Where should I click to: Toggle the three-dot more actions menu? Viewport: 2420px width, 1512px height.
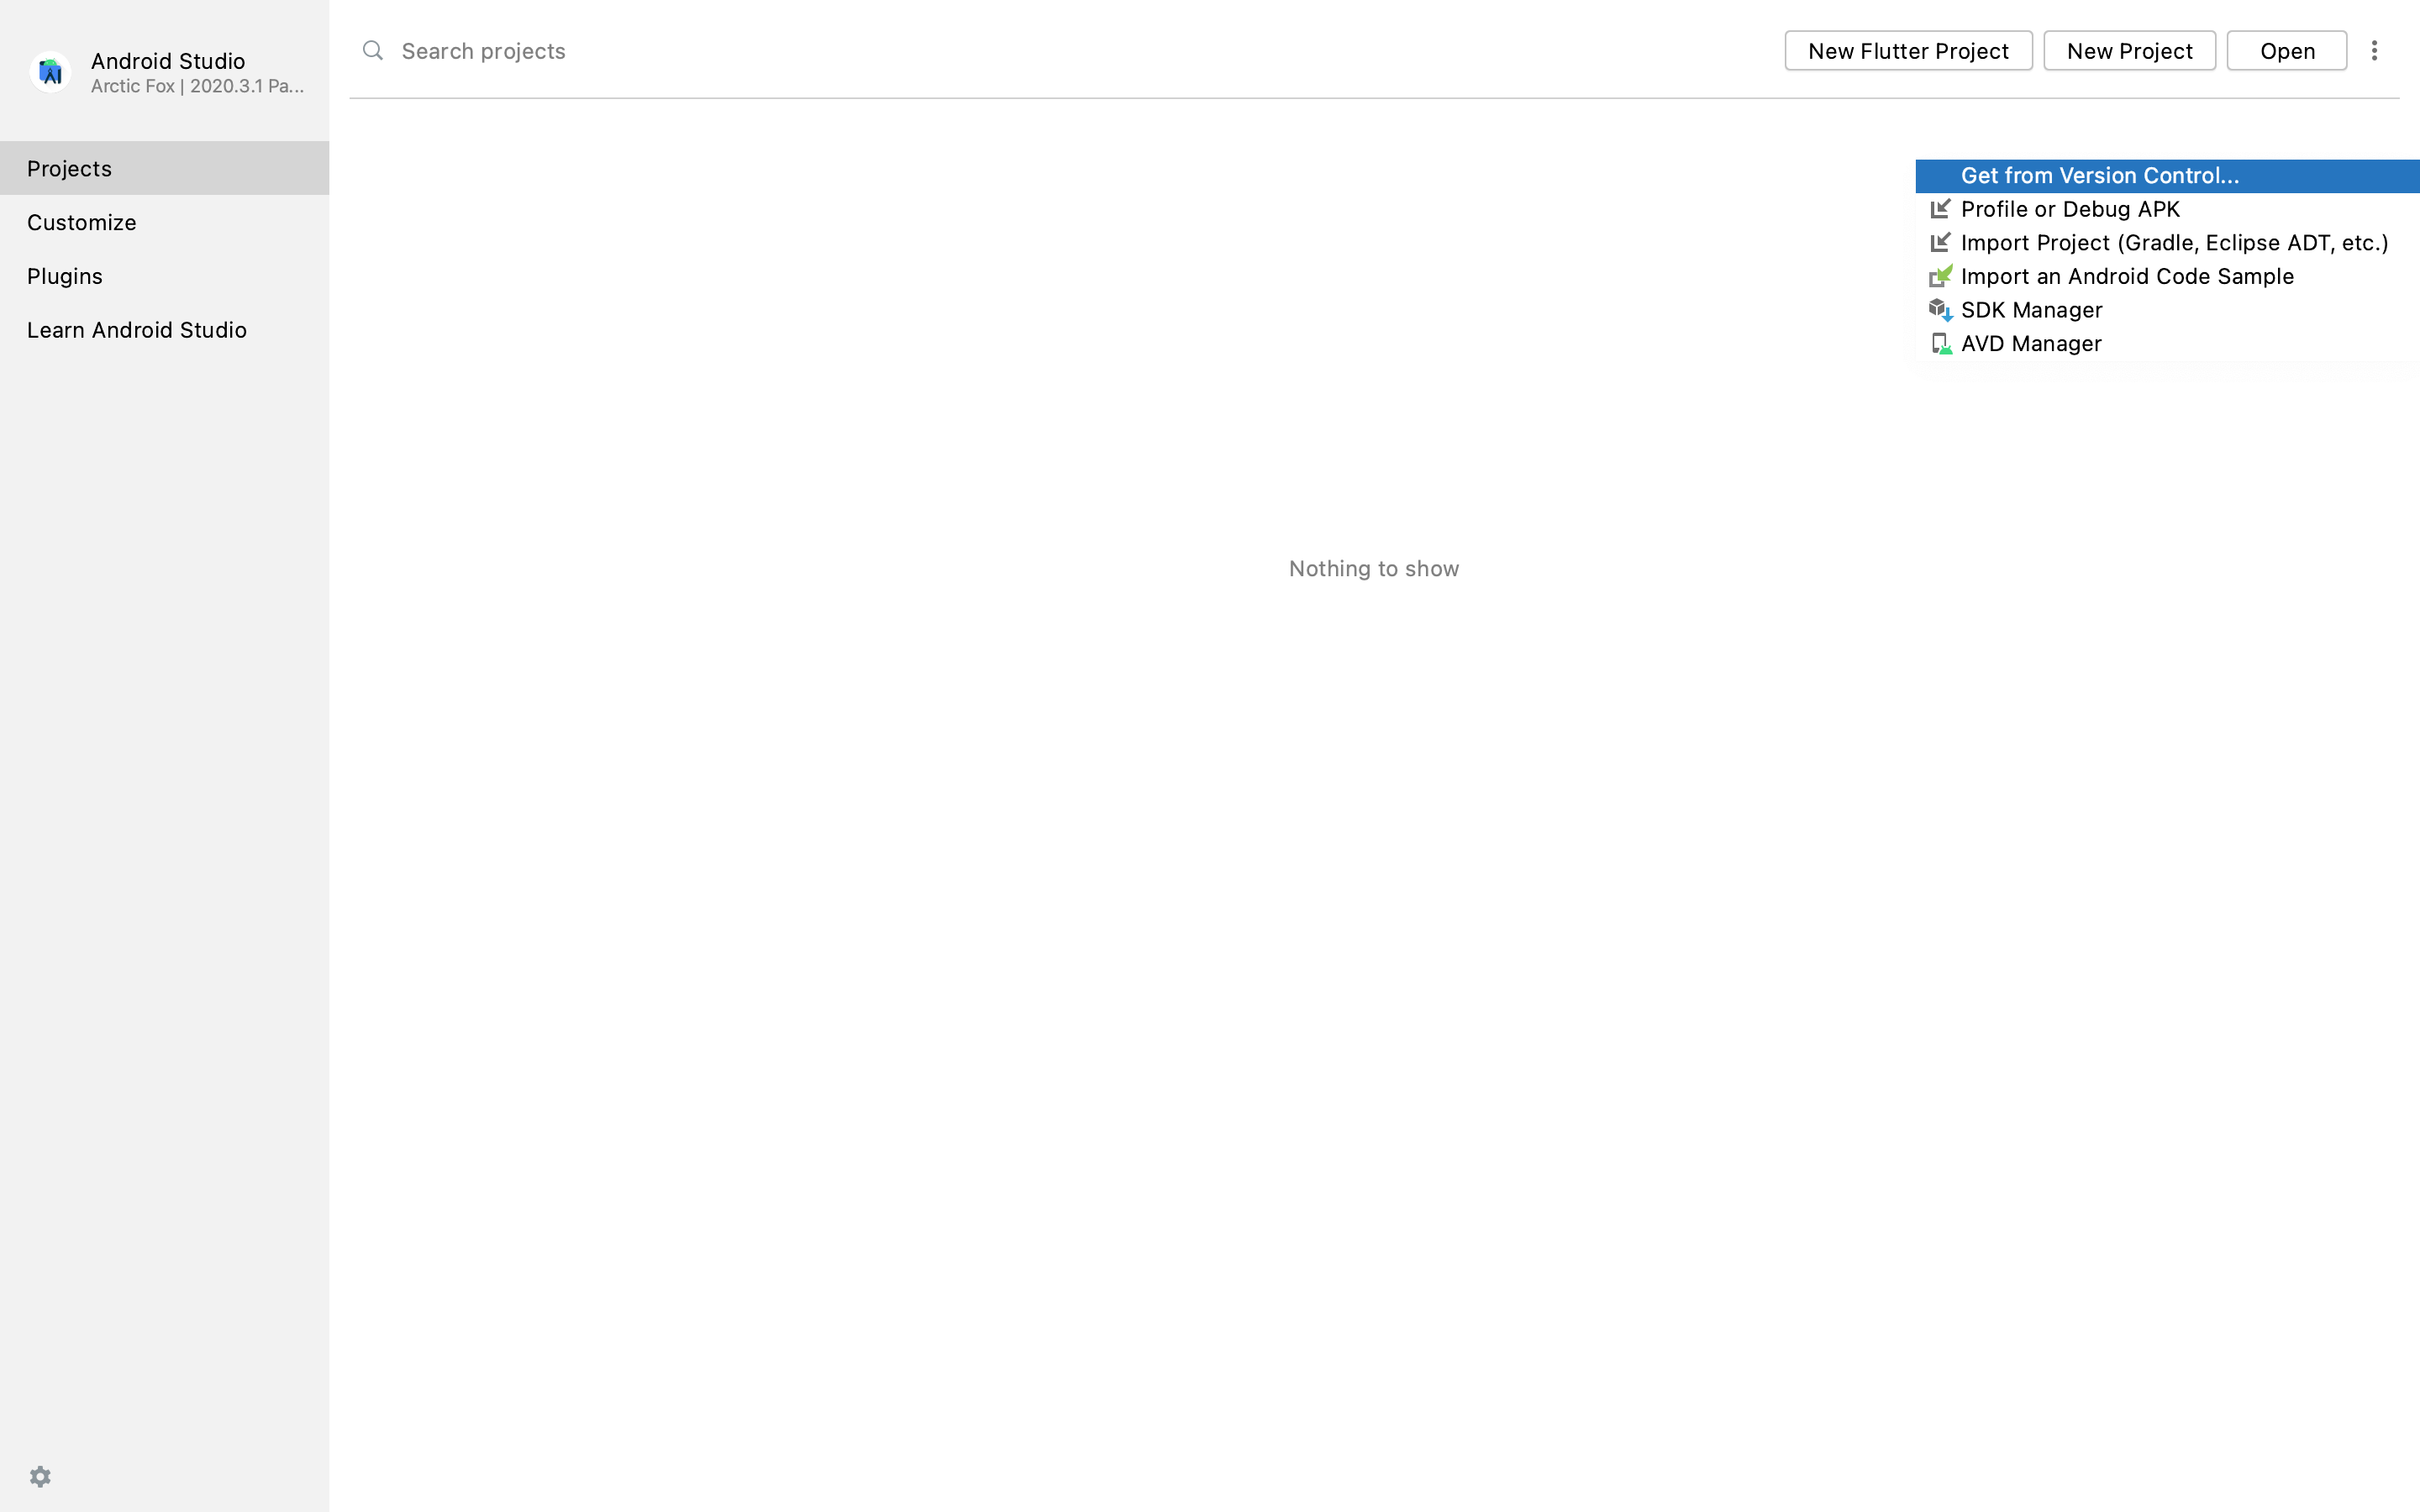(x=2374, y=51)
